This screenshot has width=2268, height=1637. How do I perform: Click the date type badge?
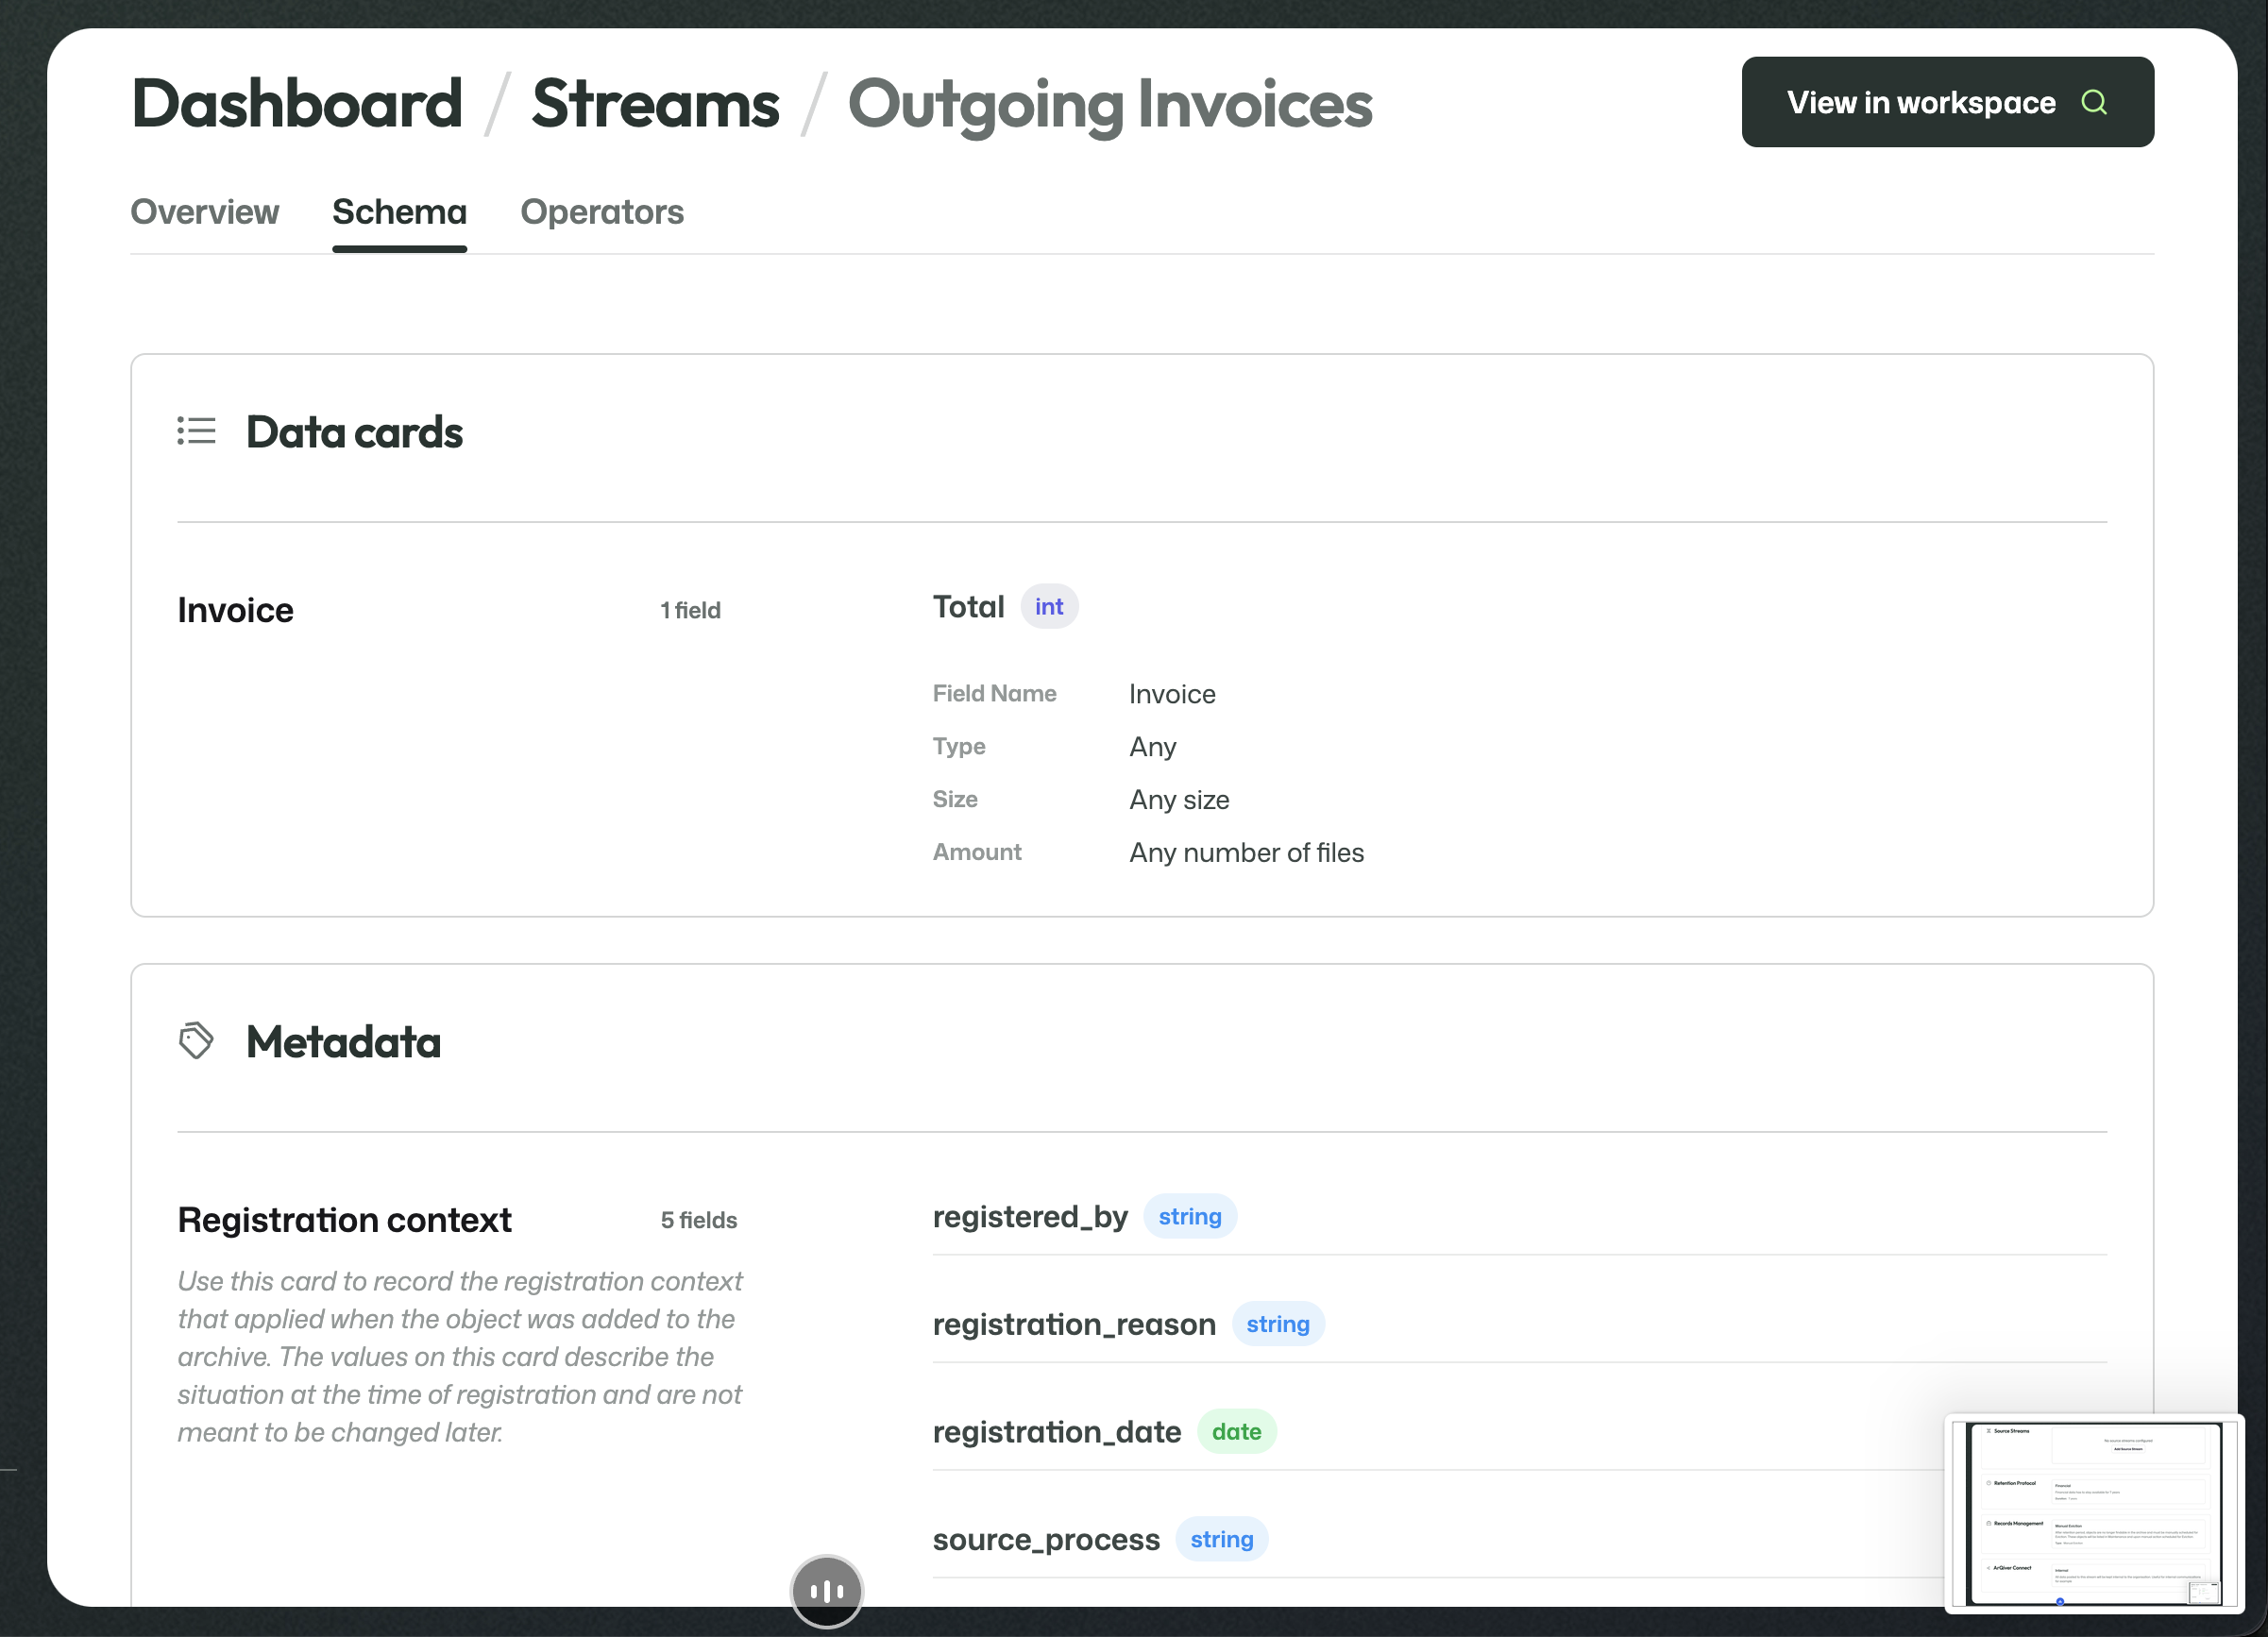tap(1237, 1431)
